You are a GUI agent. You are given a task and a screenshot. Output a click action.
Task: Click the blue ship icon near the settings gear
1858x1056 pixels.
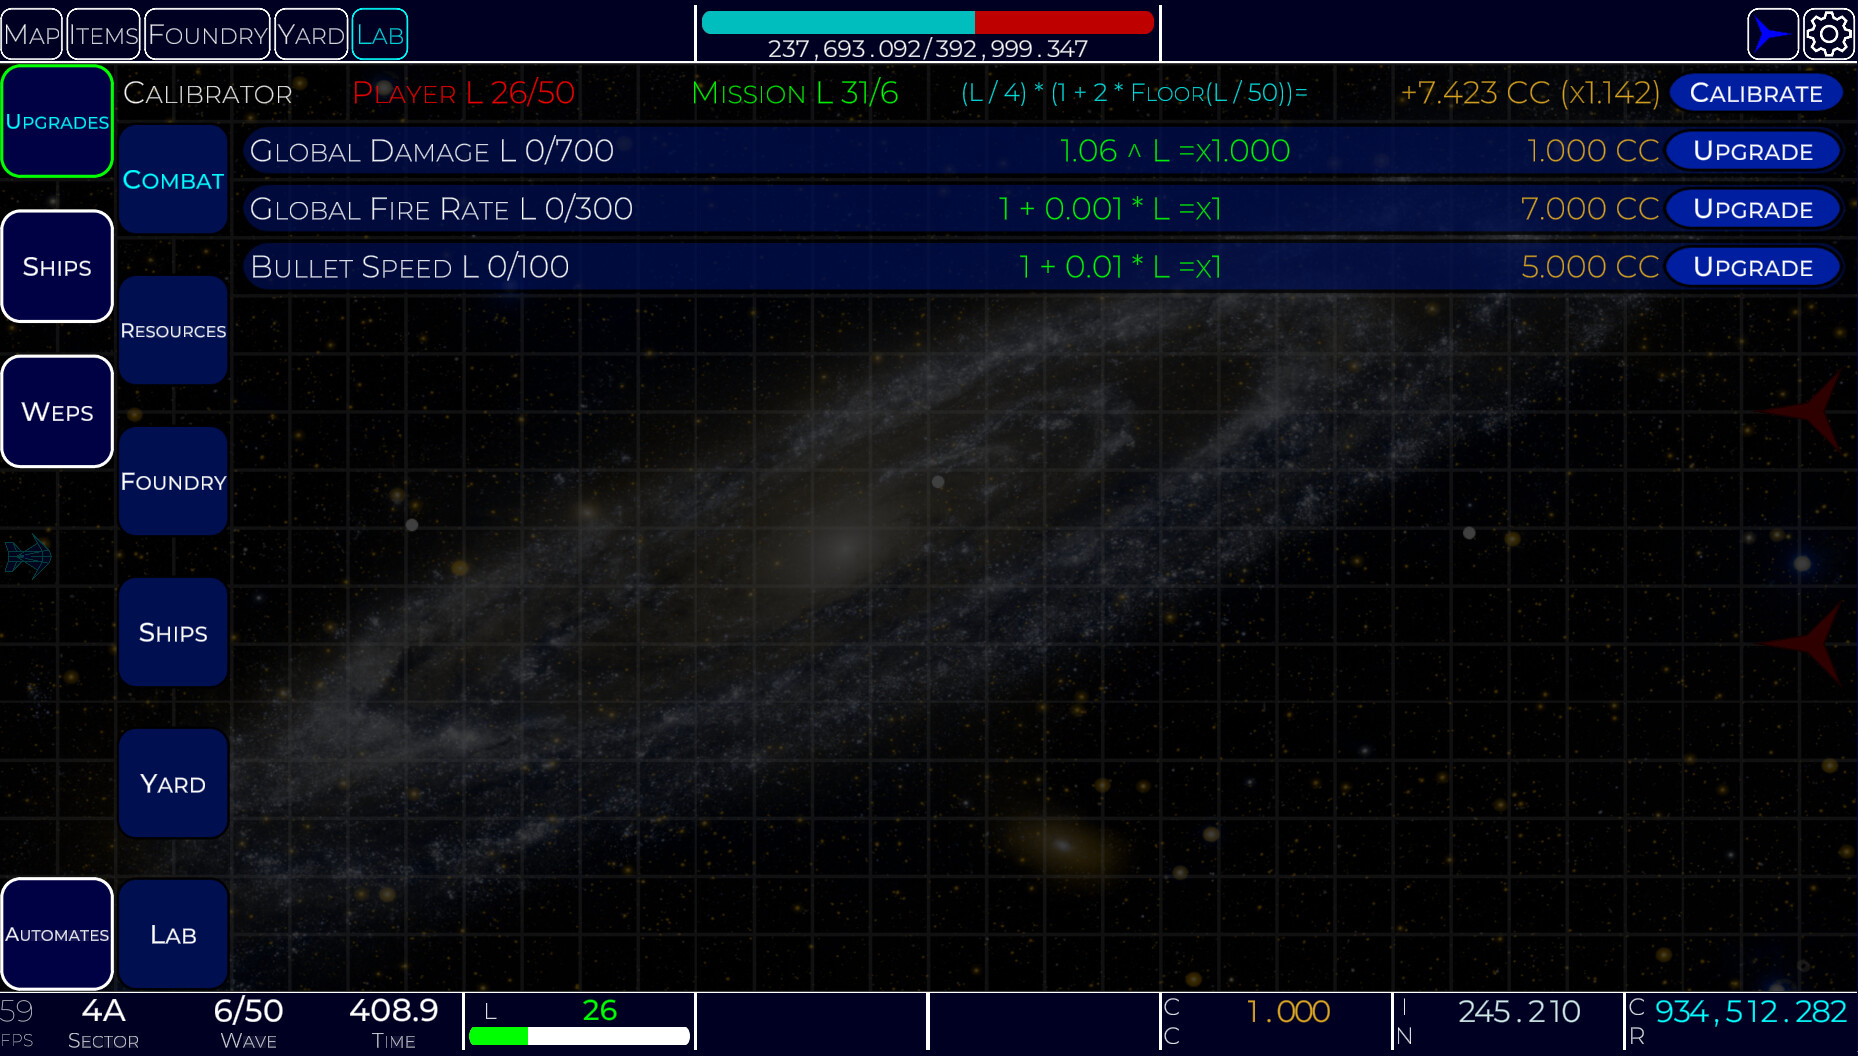tap(1771, 33)
